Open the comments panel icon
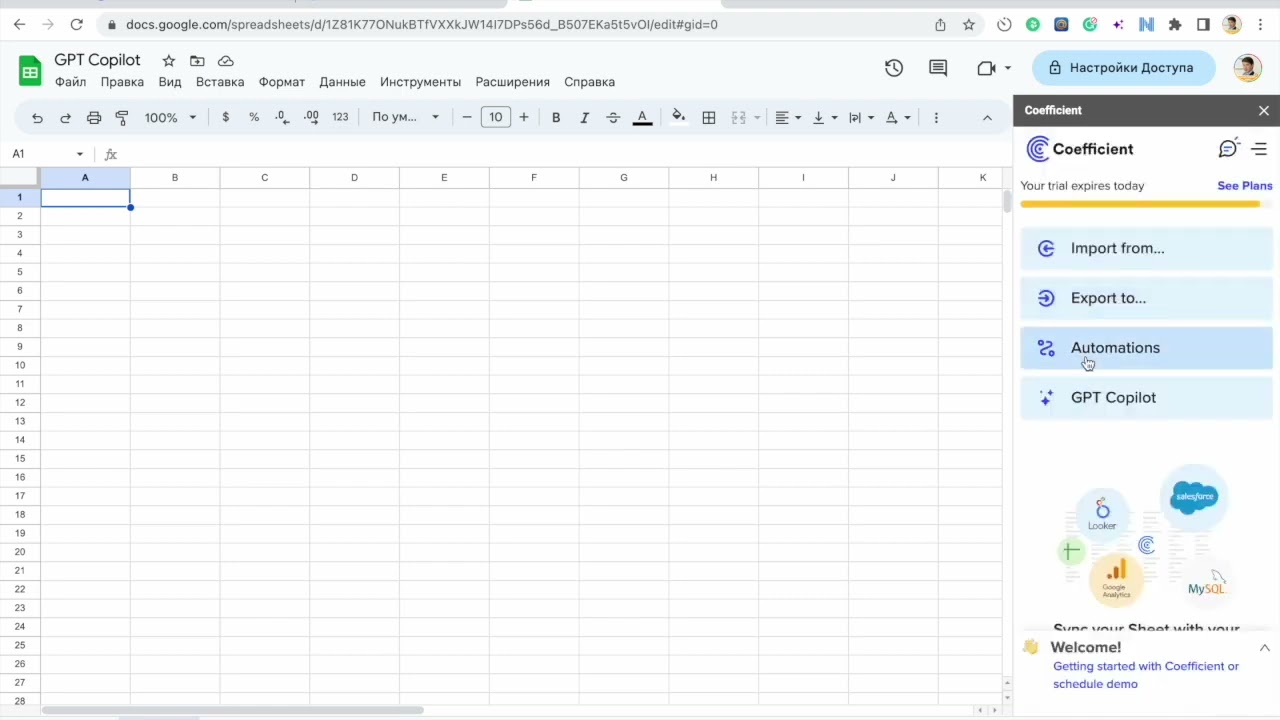The image size is (1280, 720). [x=938, y=68]
